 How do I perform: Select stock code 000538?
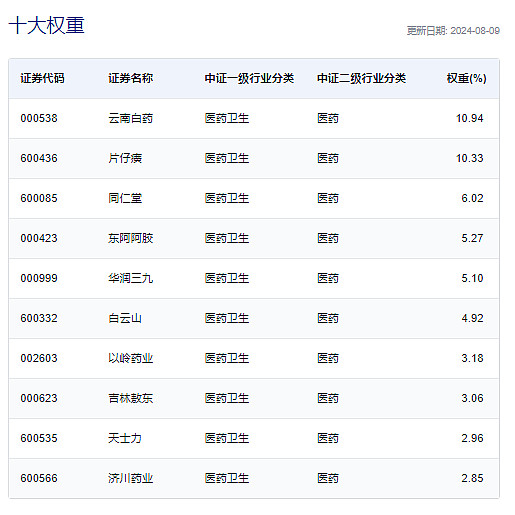(x=39, y=118)
